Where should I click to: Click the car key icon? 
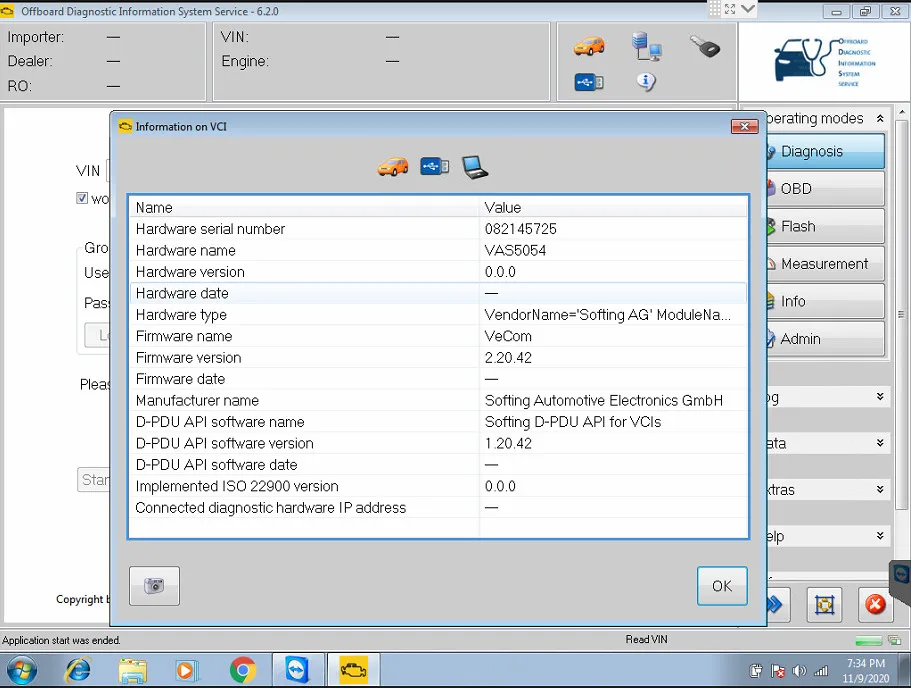click(705, 46)
